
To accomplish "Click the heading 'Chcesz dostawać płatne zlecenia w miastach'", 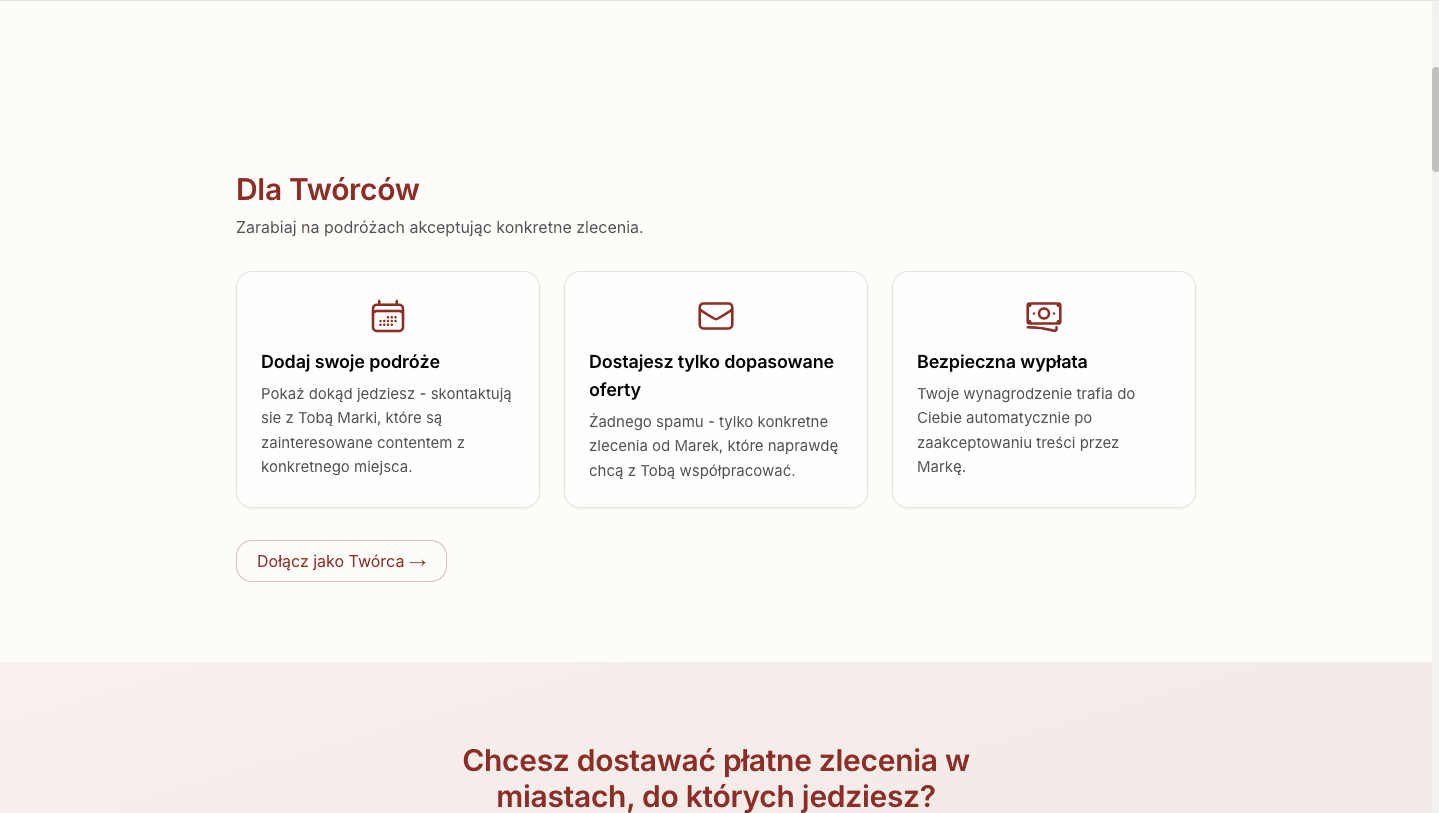I will click(x=715, y=778).
